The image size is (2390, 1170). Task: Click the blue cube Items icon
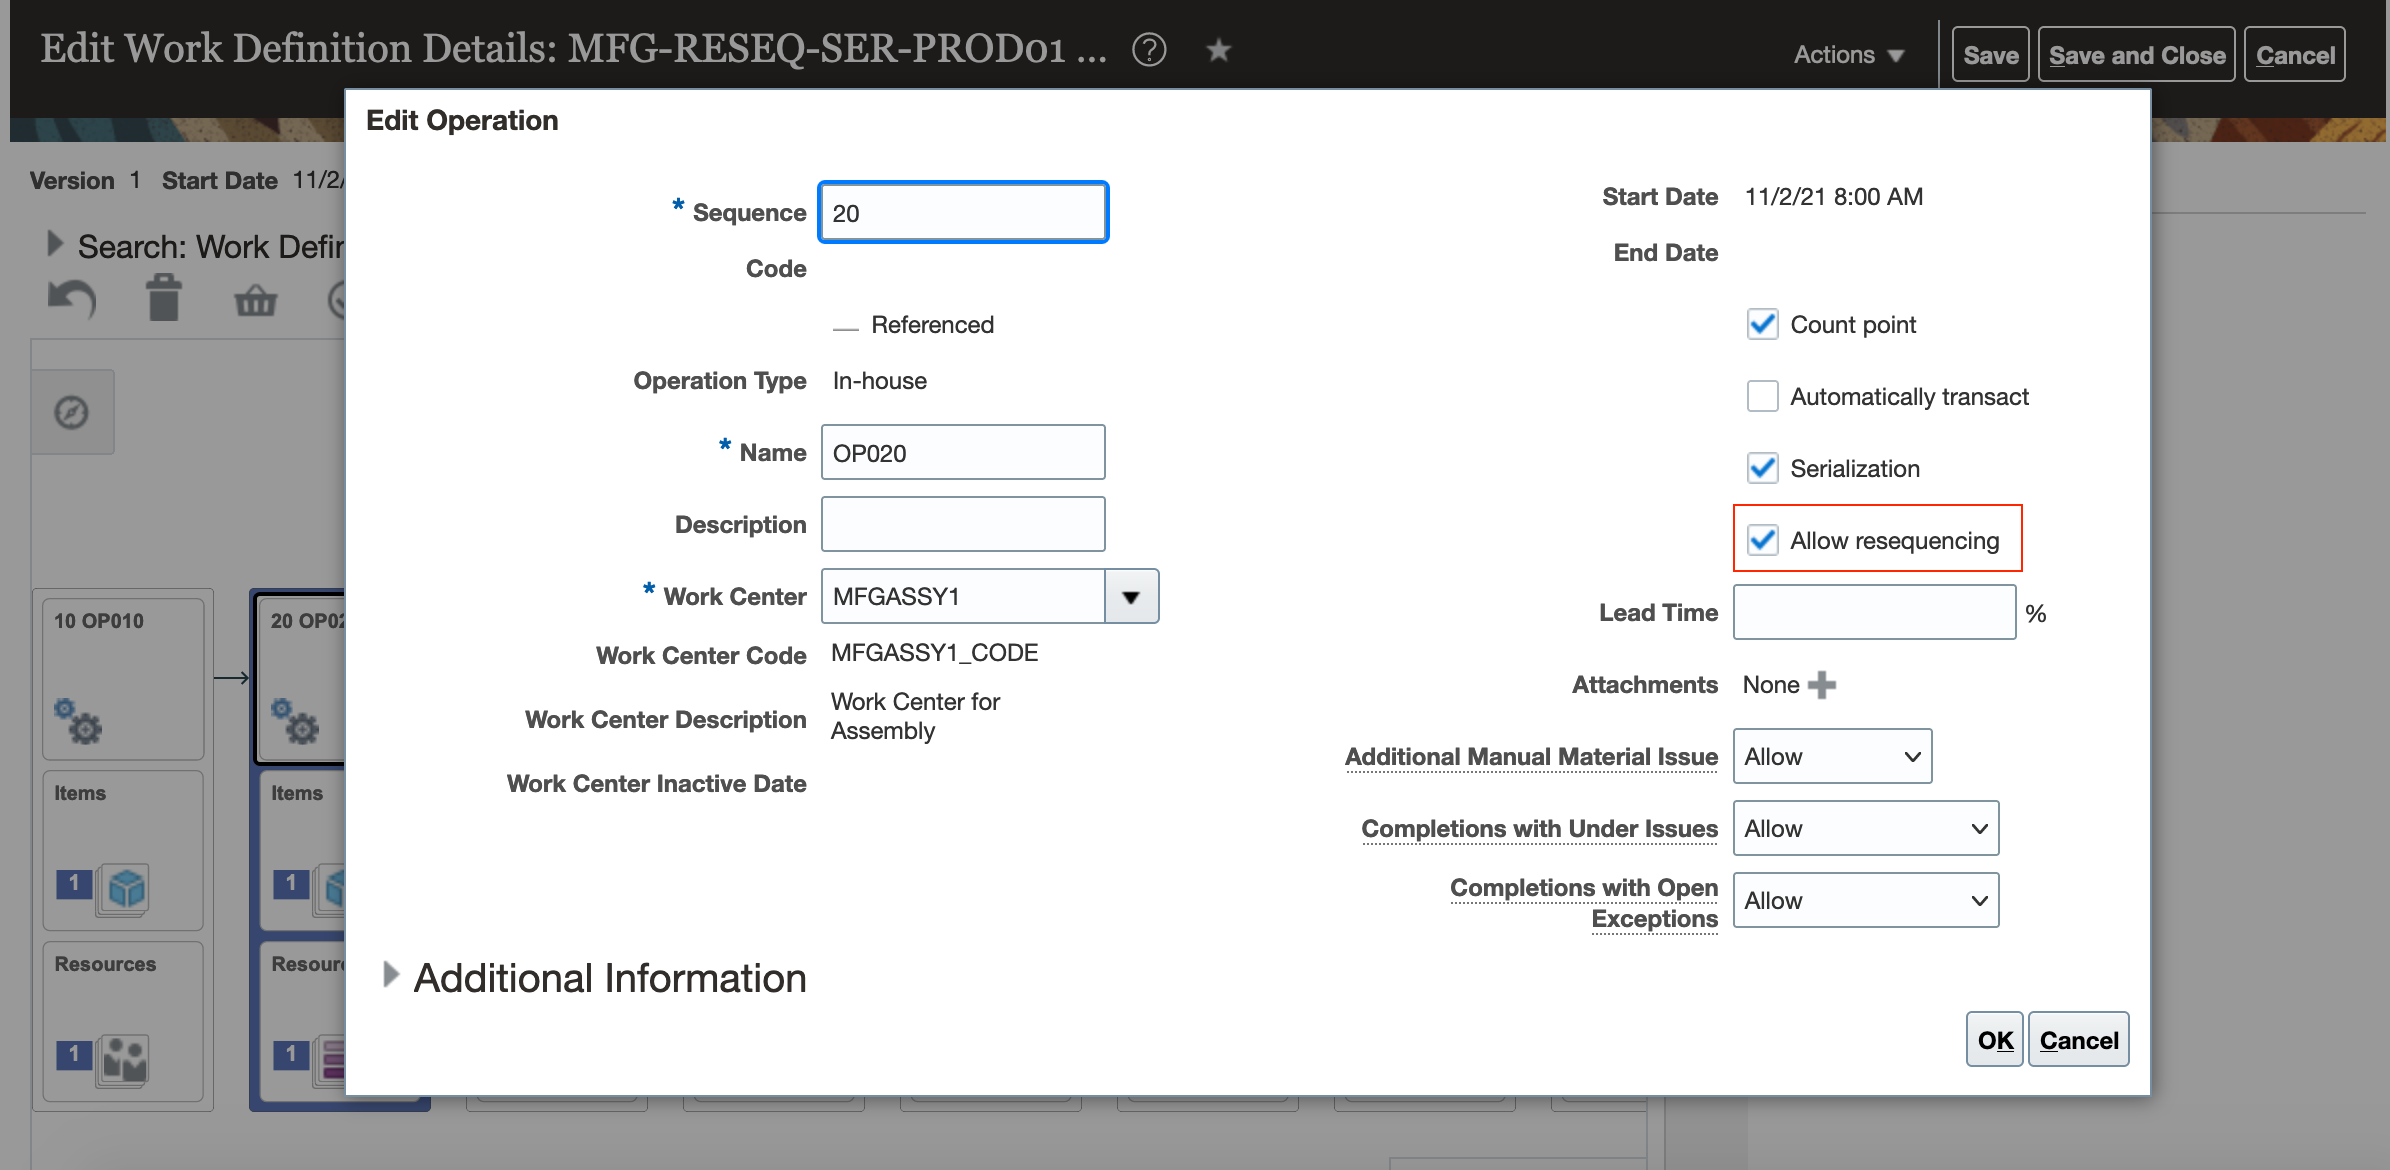point(127,887)
